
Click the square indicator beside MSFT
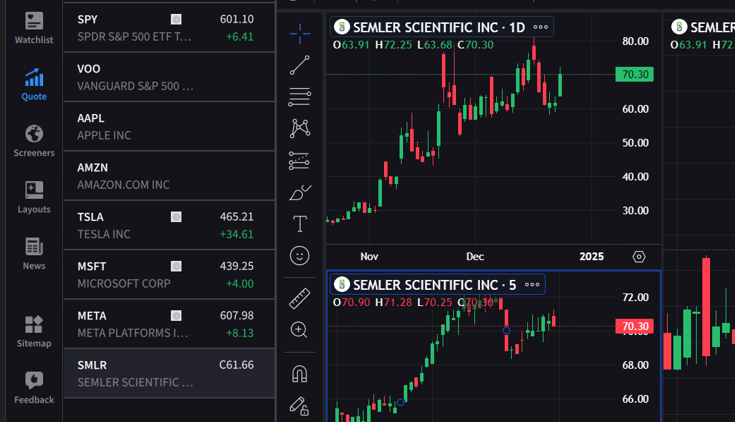[x=176, y=266]
